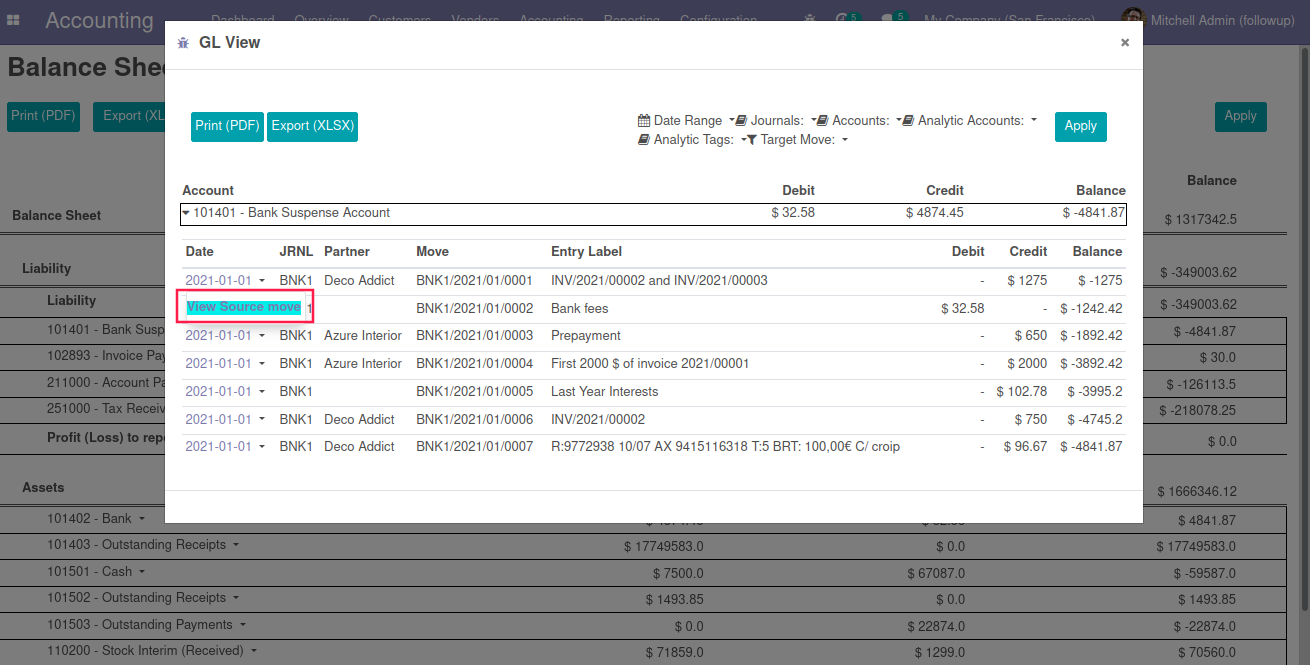
Task: Open the Accounts filter dropdown
Action: pos(859,120)
